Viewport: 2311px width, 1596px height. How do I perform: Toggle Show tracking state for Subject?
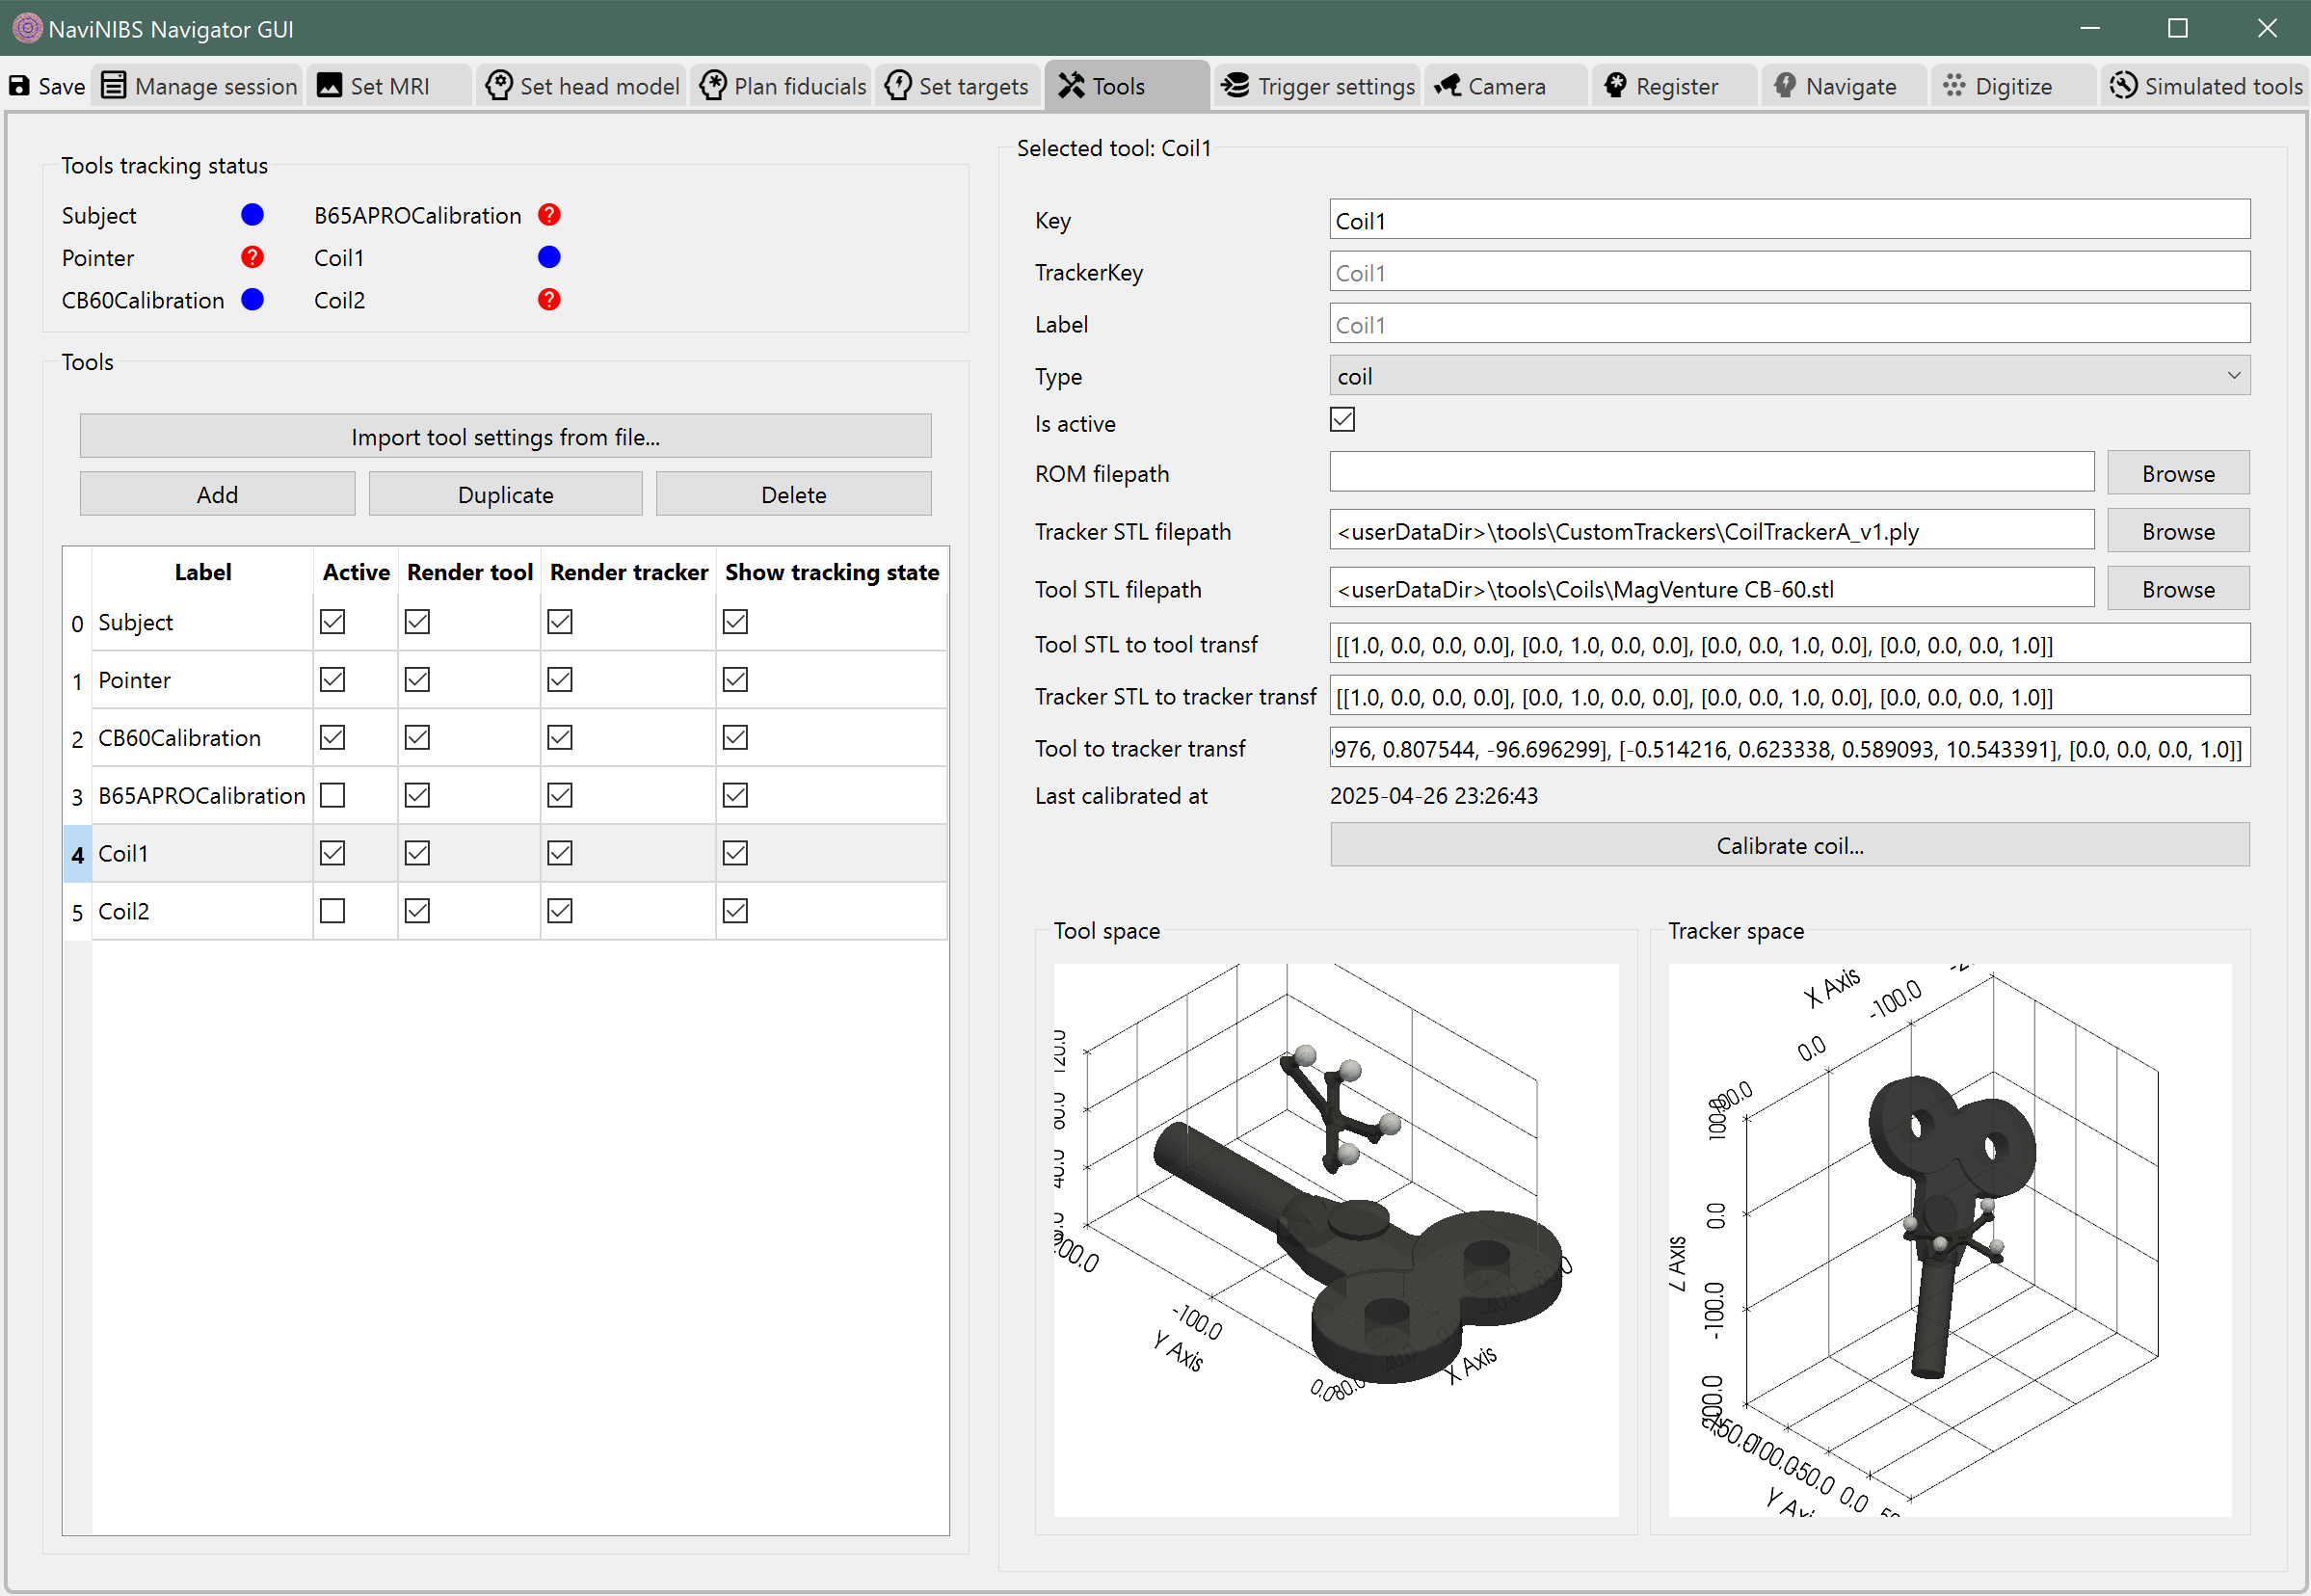735,622
